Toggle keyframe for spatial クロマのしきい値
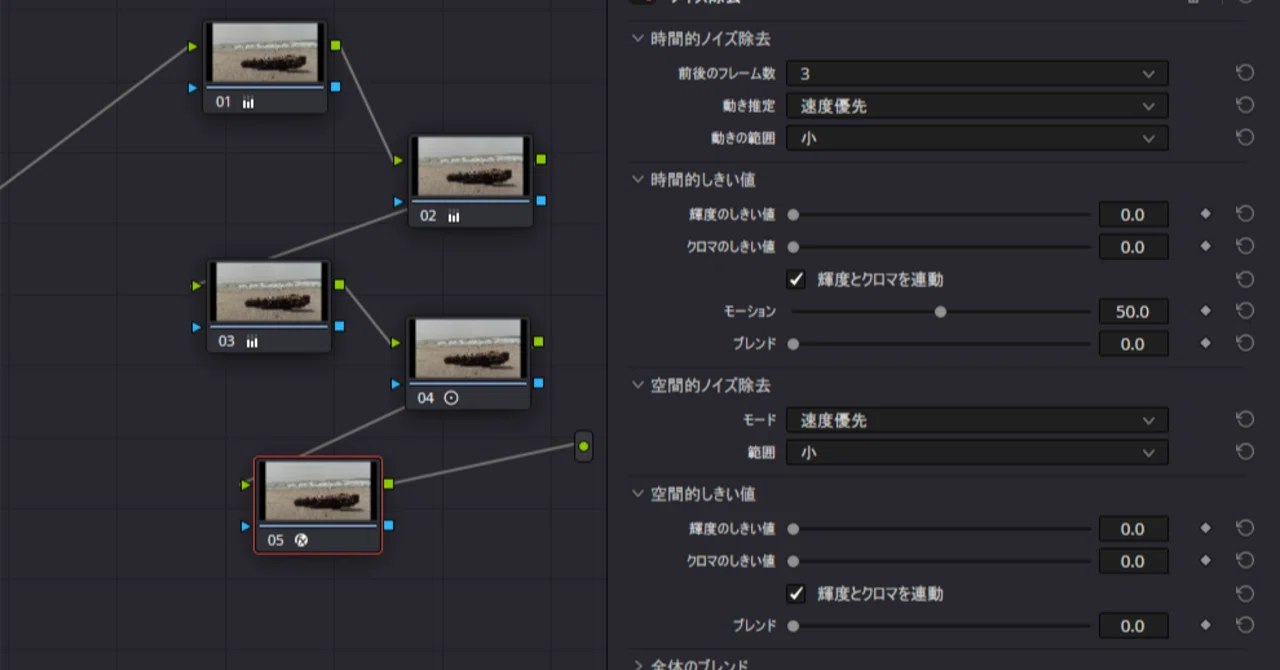 (x=1205, y=560)
